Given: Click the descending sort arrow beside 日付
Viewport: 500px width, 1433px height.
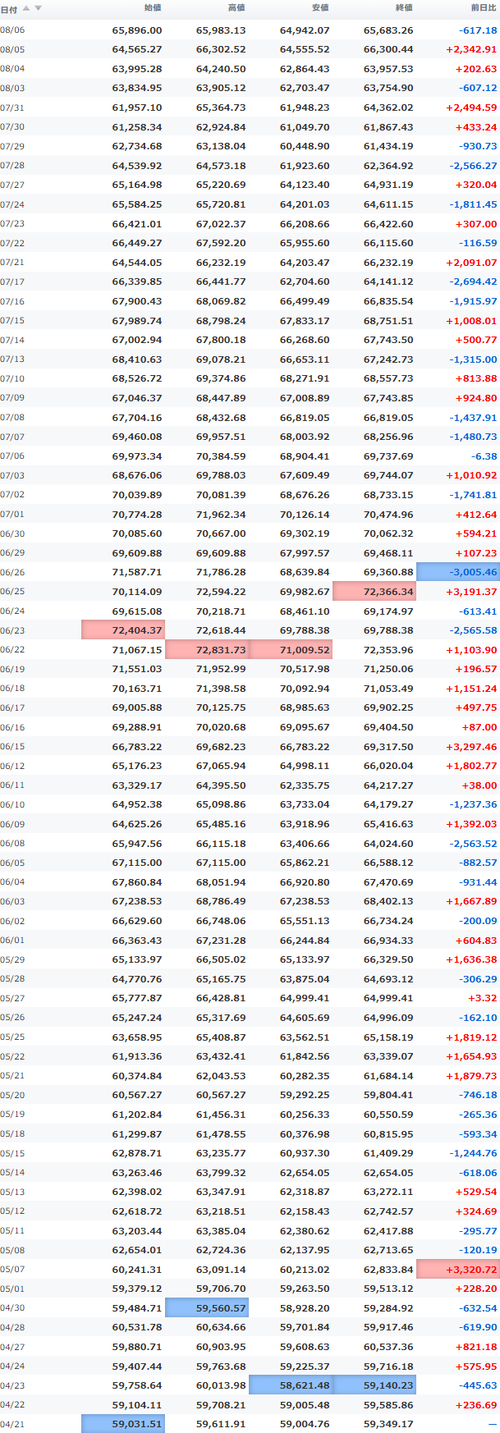Looking at the screenshot, I should pyautogui.click(x=38, y=8).
